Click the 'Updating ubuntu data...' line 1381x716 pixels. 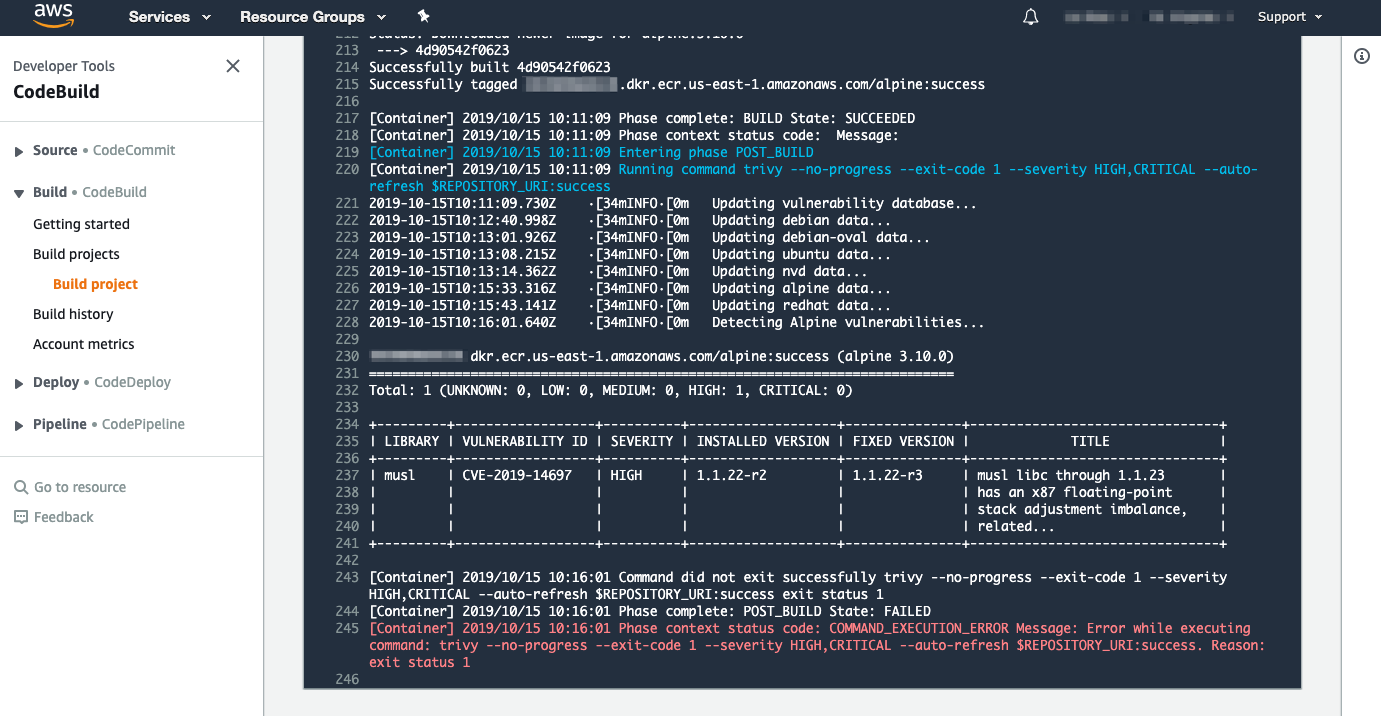tap(630, 254)
